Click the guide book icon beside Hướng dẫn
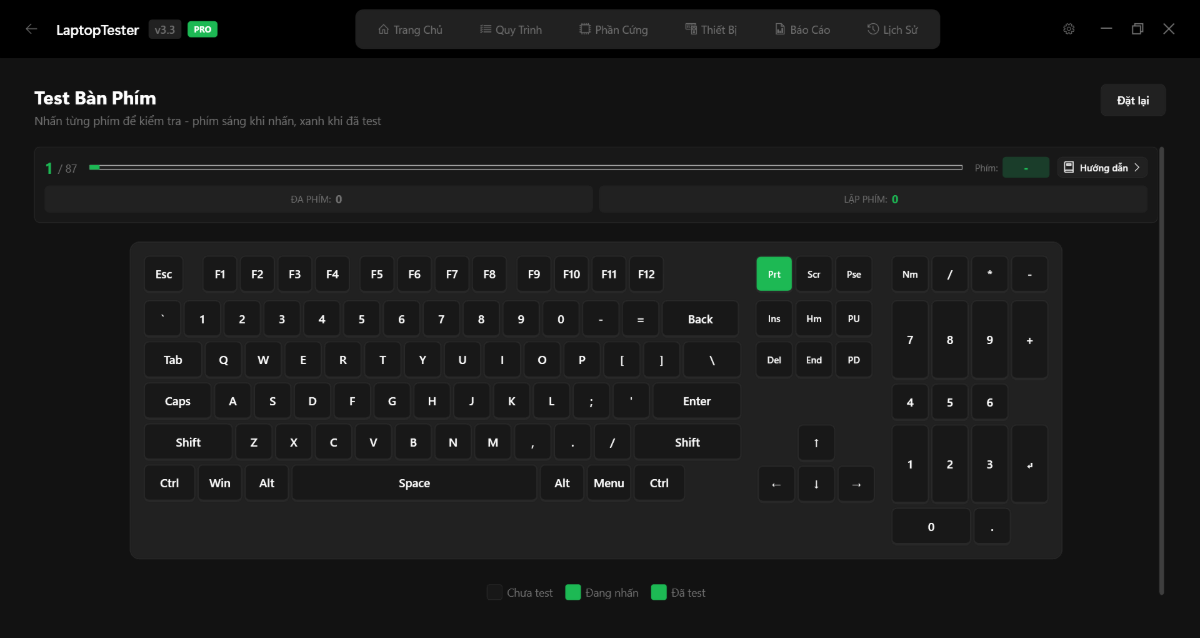 [x=1068, y=167]
